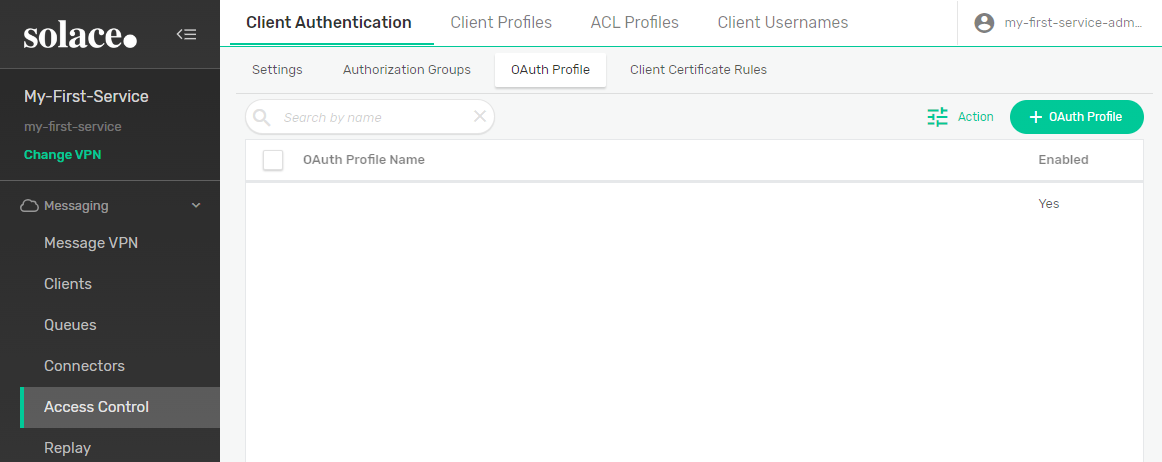
Task: Click the Messaging cloud icon
Action: tap(29, 206)
